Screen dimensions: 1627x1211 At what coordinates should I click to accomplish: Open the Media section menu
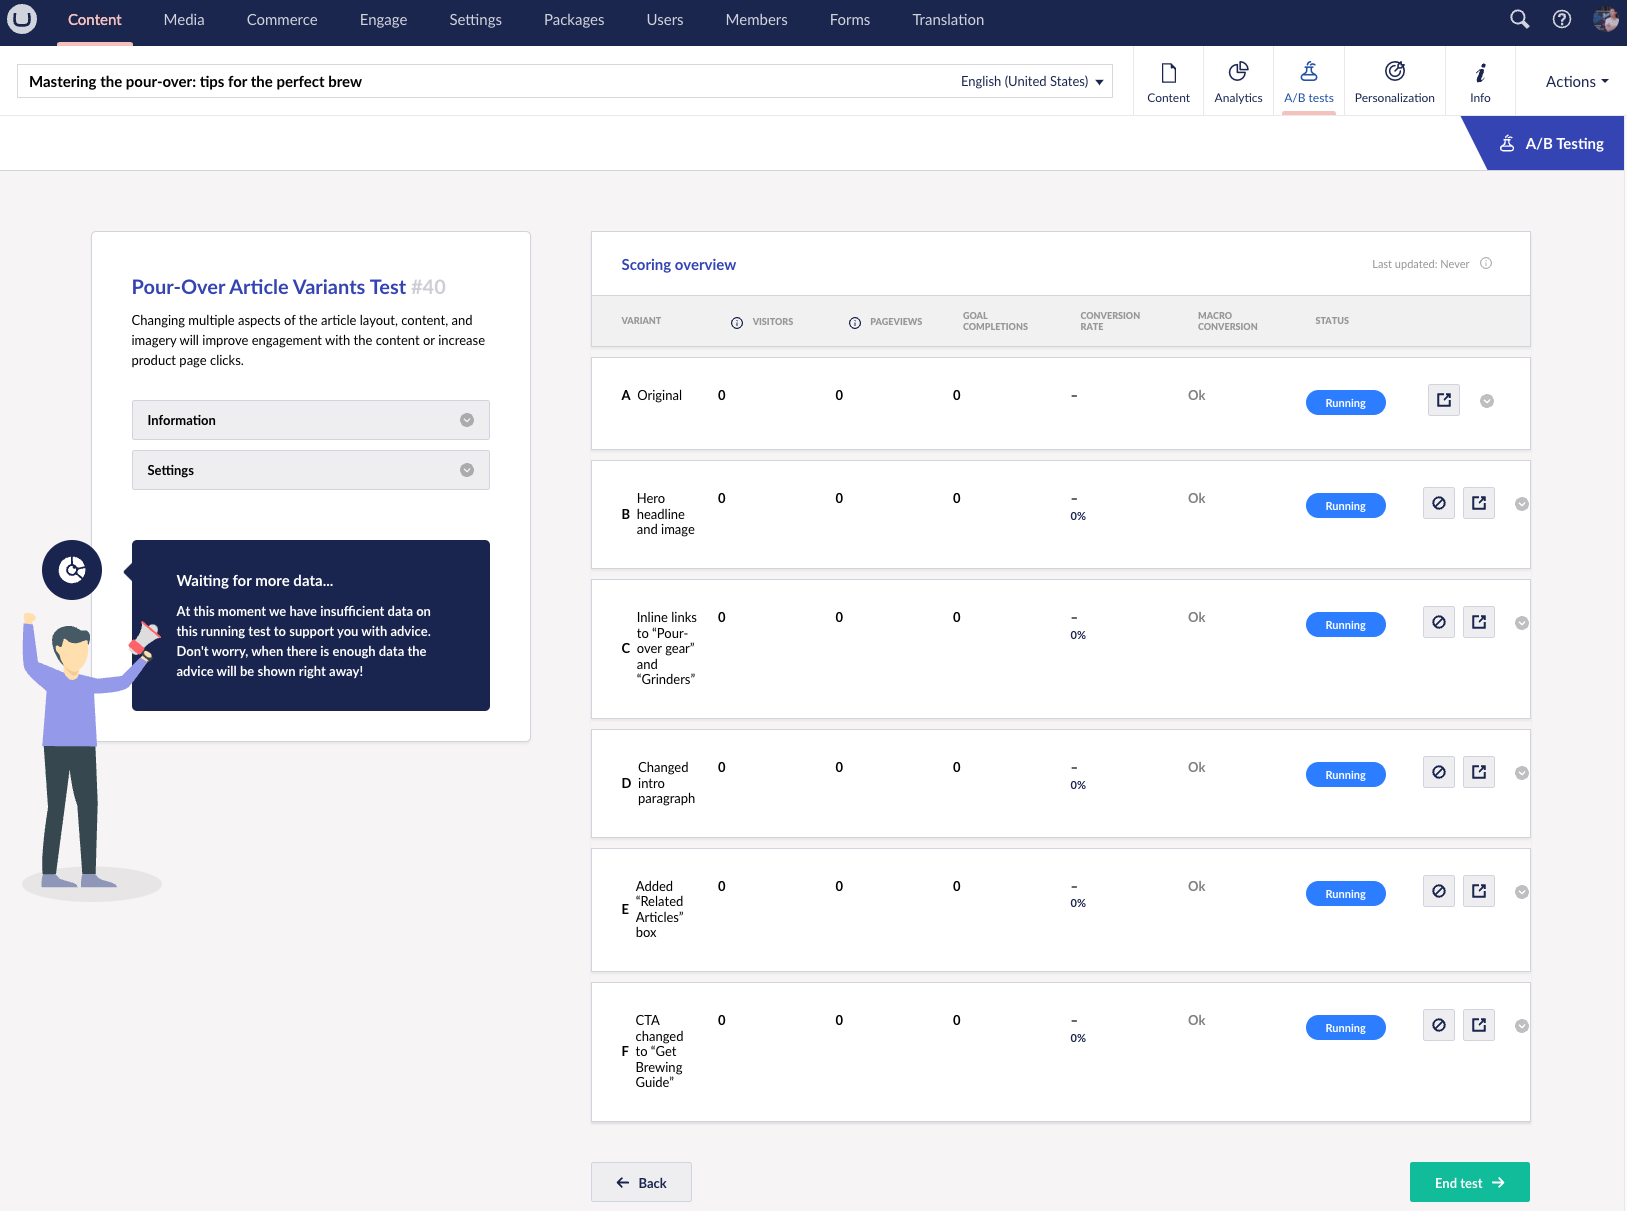(x=184, y=20)
